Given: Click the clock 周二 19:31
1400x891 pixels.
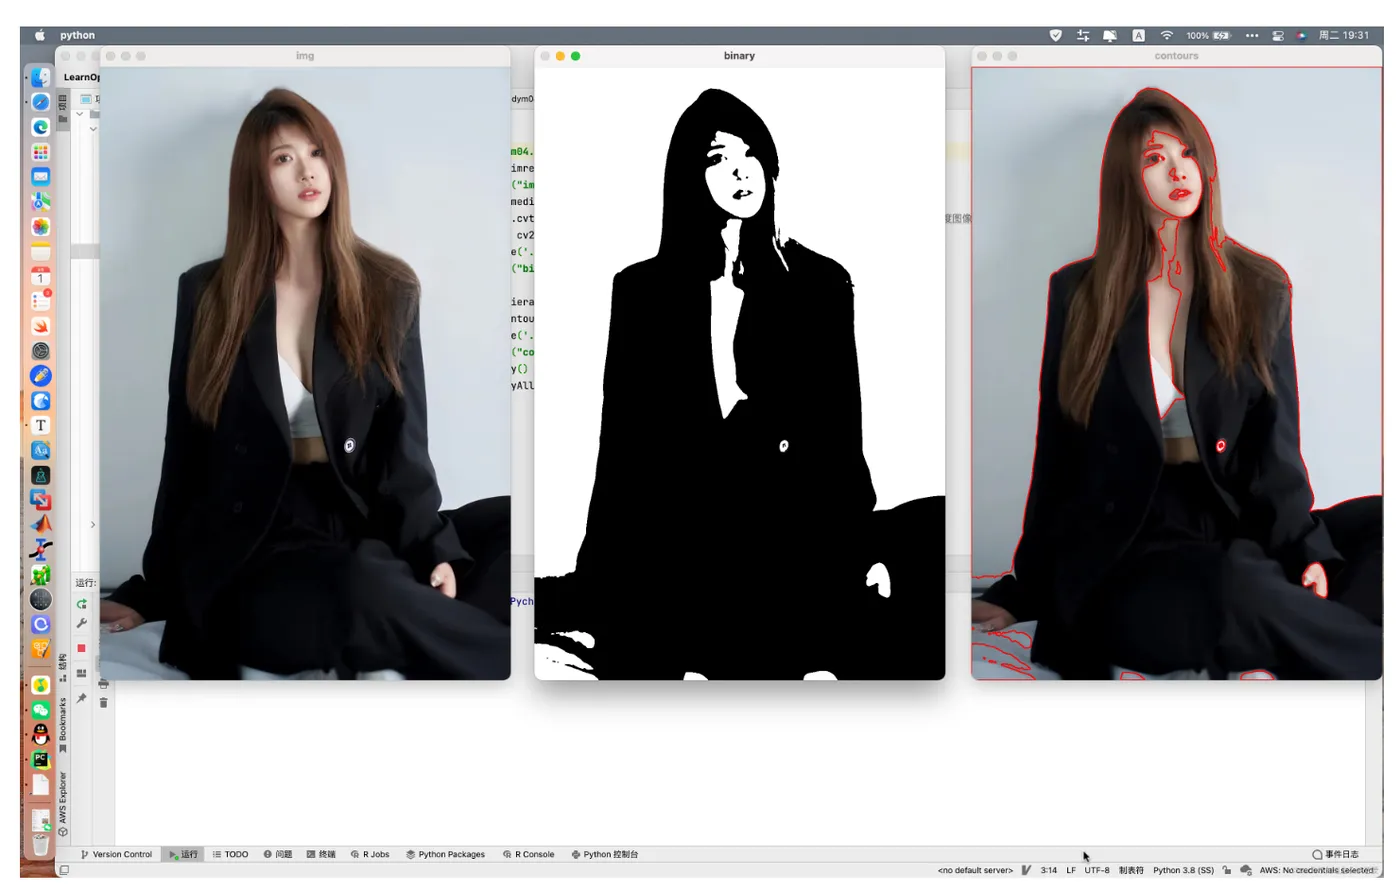Looking at the screenshot, I should (1343, 35).
